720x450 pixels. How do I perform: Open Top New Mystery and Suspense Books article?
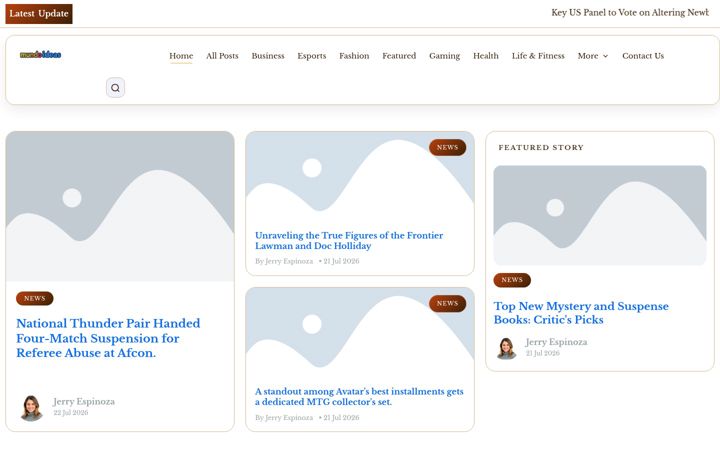(581, 313)
